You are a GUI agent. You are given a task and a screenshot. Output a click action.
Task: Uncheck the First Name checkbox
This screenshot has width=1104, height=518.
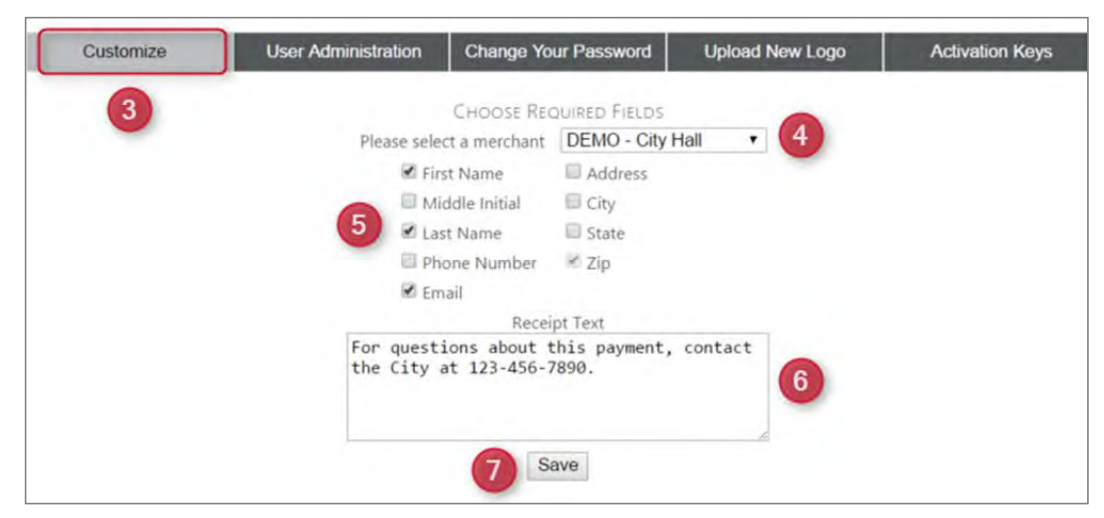click(409, 172)
